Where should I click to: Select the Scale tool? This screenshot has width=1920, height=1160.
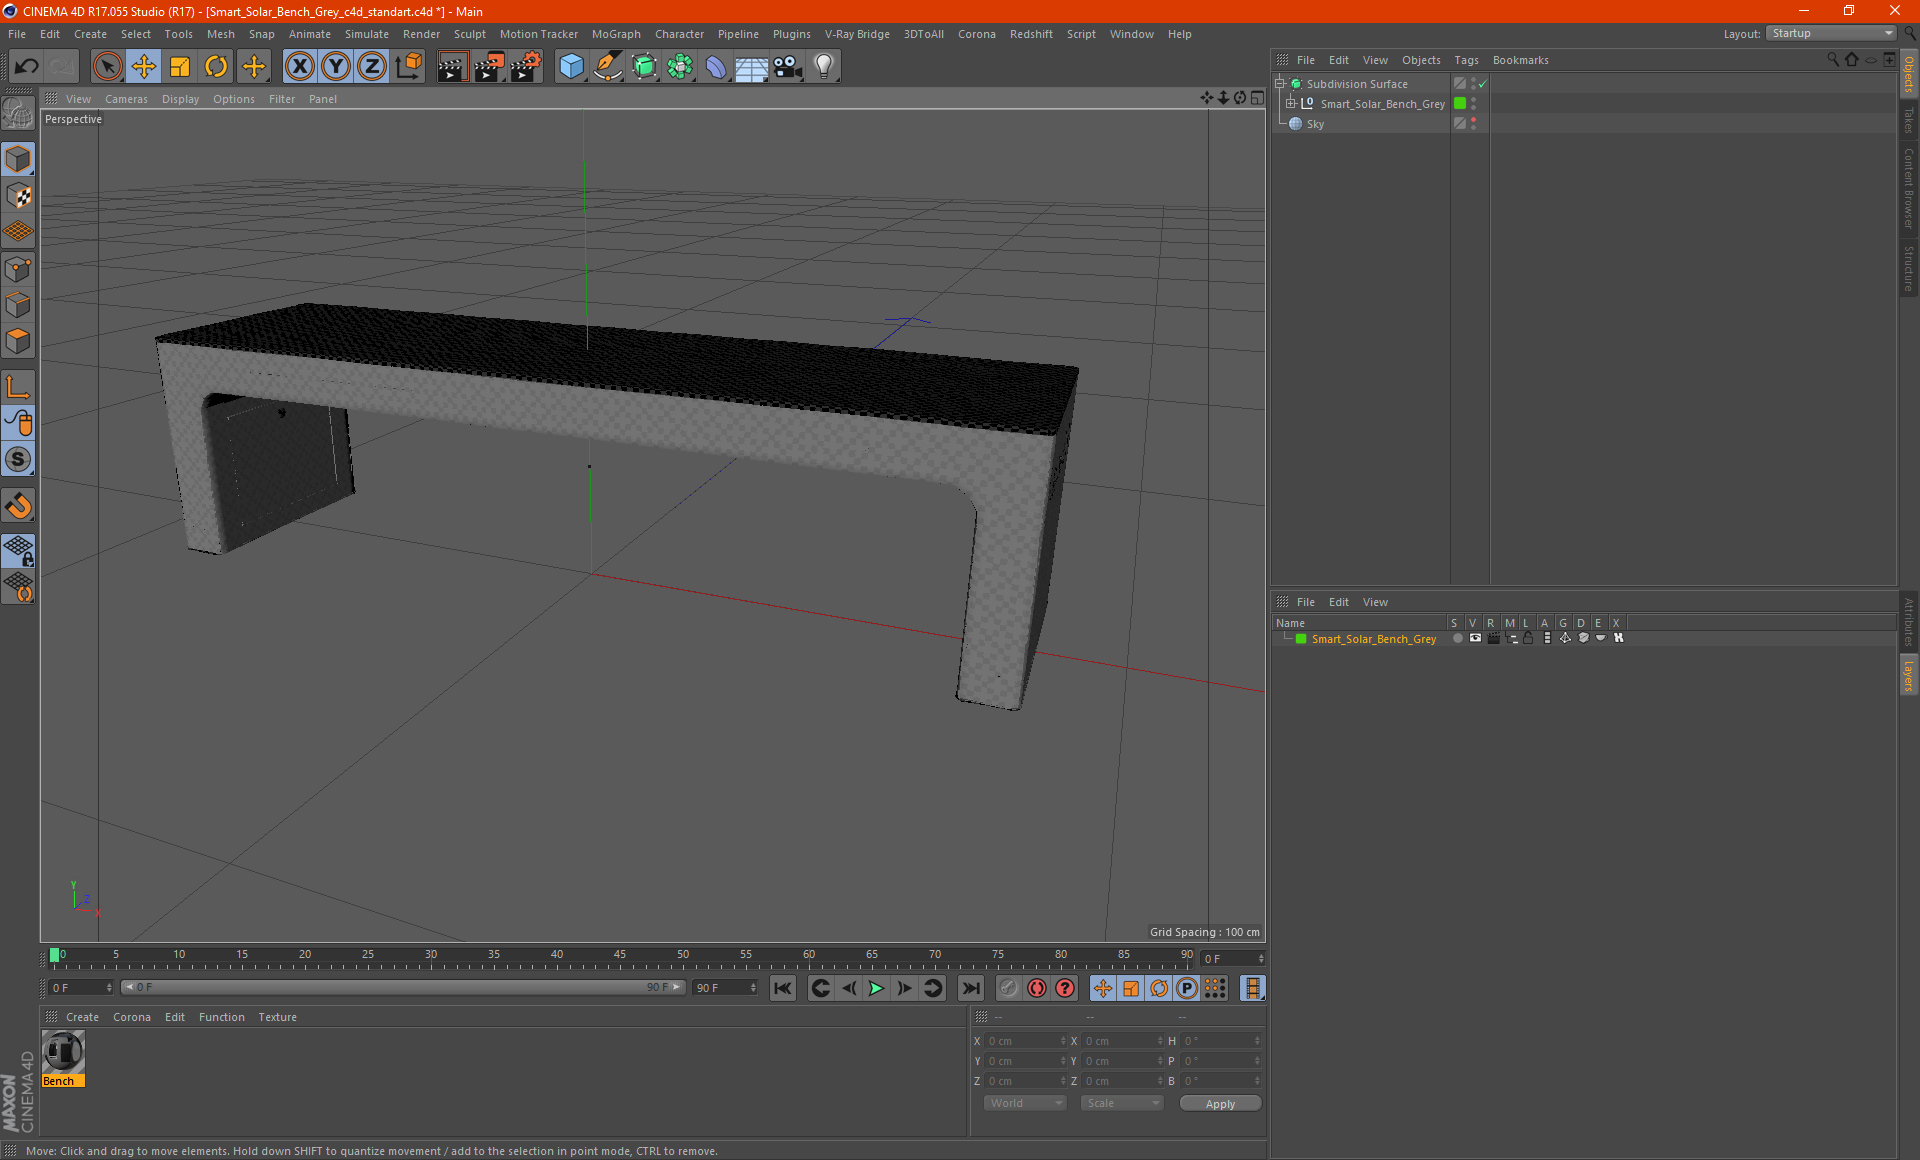point(180,67)
